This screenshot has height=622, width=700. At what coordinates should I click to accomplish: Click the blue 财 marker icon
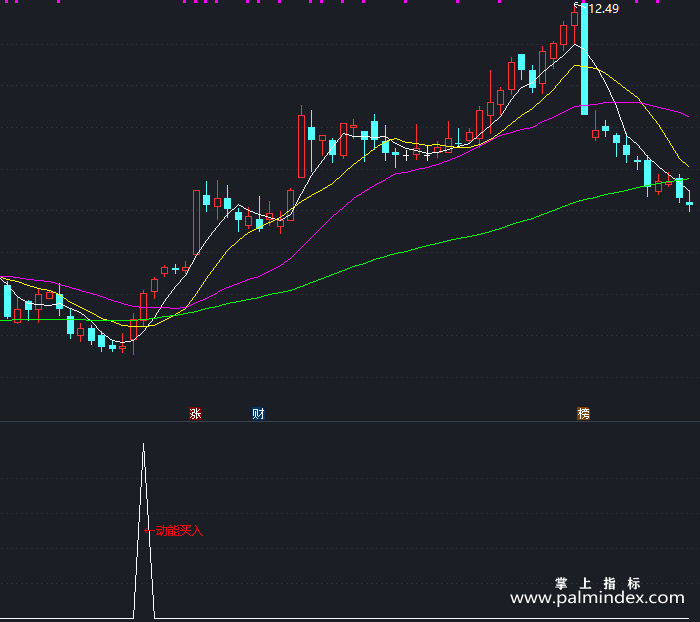[x=258, y=414]
